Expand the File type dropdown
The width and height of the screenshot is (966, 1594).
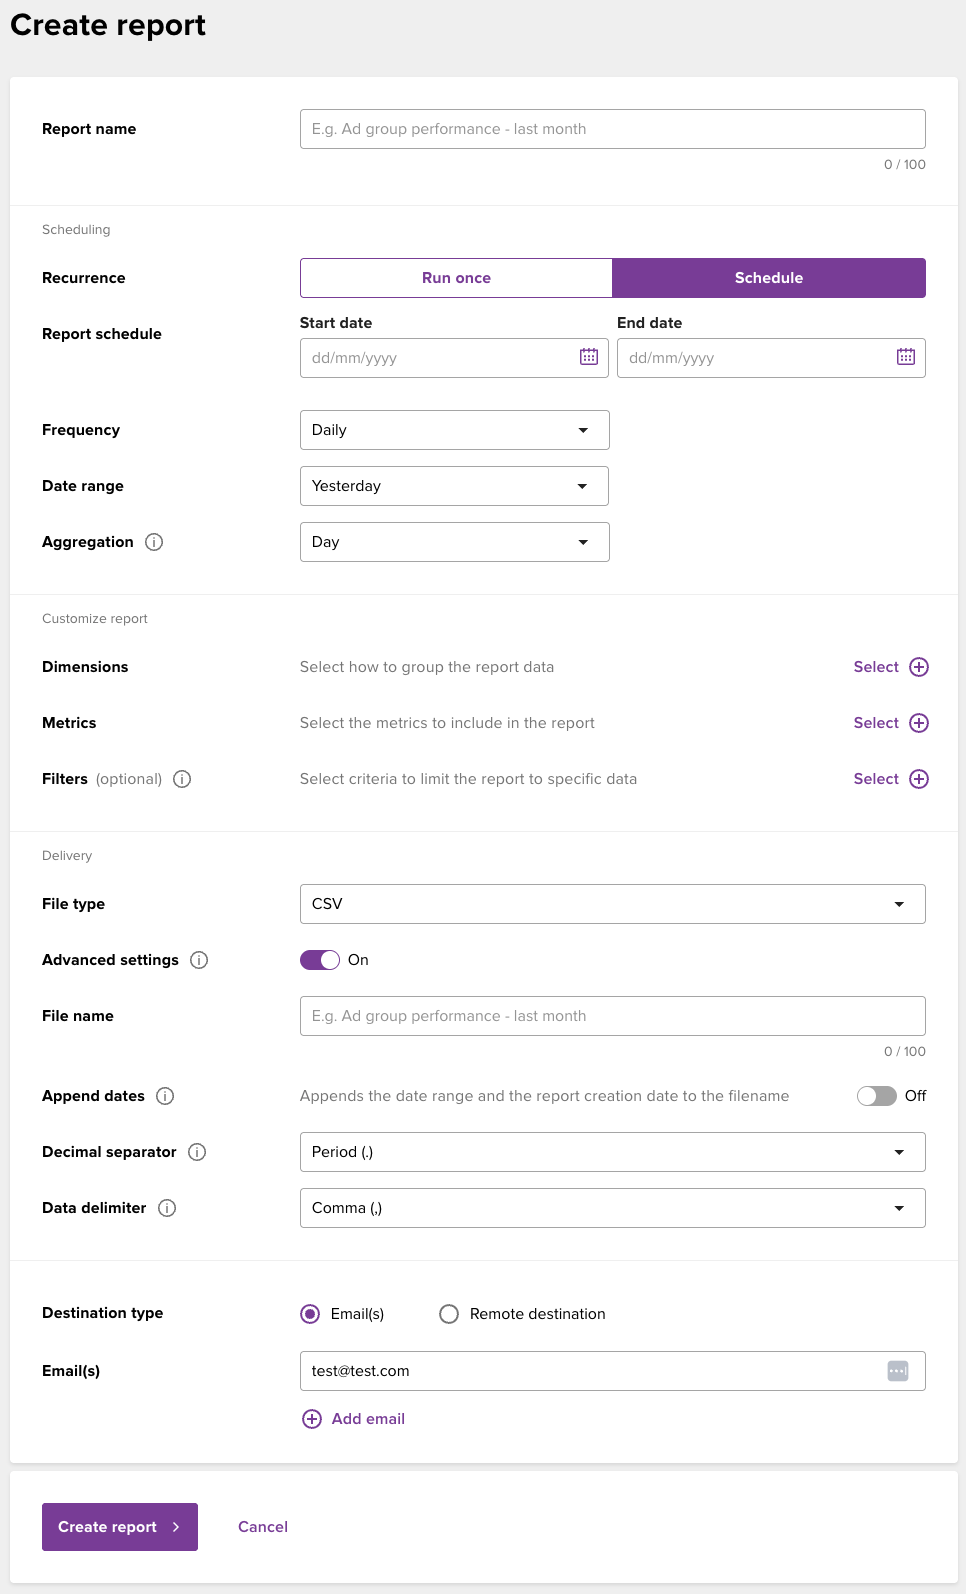[x=612, y=904]
